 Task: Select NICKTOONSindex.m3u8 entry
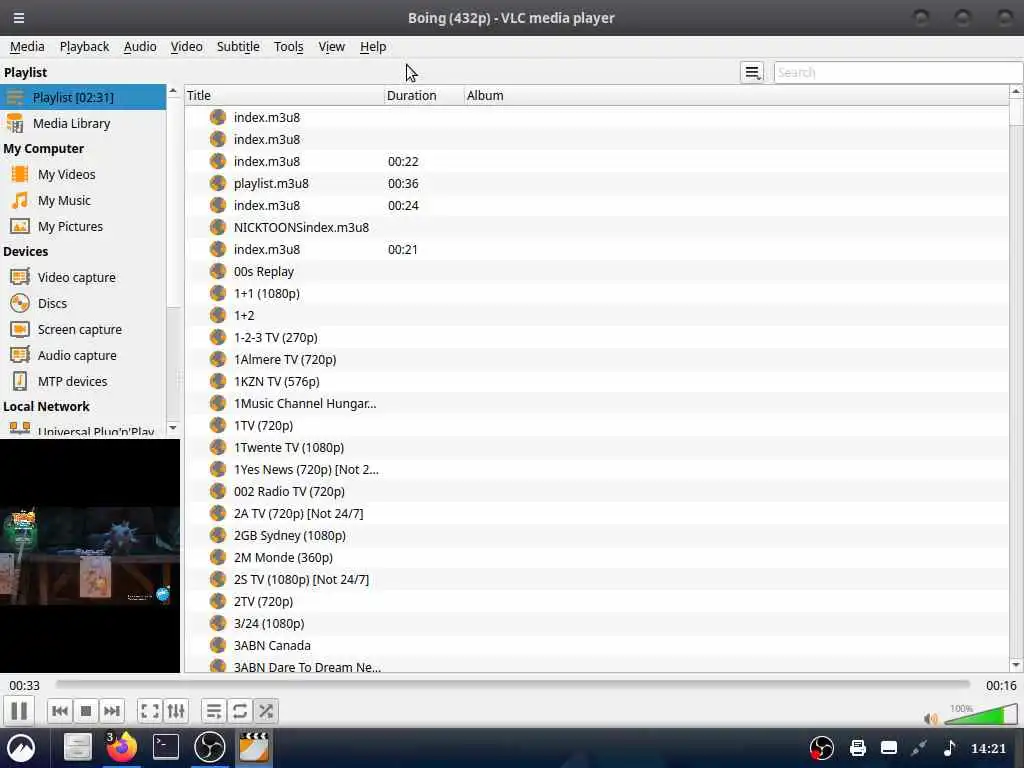[596, 227]
